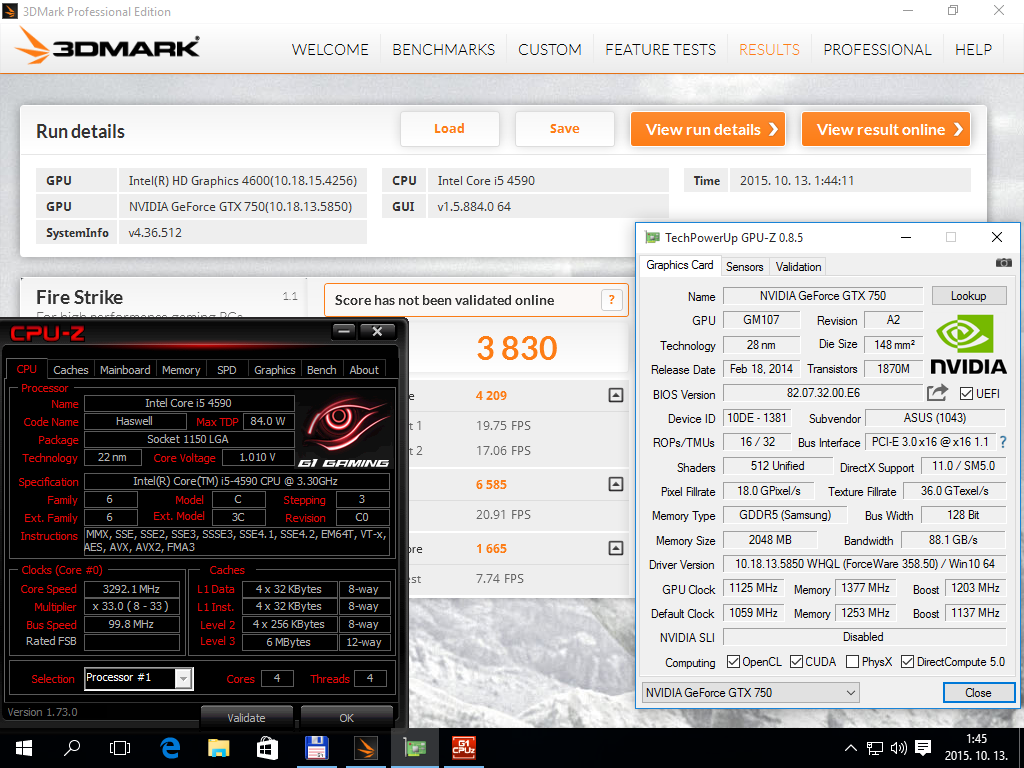The width and height of the screenshot is (1024, 768).
Task: Collapse the 4 209 graphics score section
Action: pyautogui.click(x=616, y=395)
